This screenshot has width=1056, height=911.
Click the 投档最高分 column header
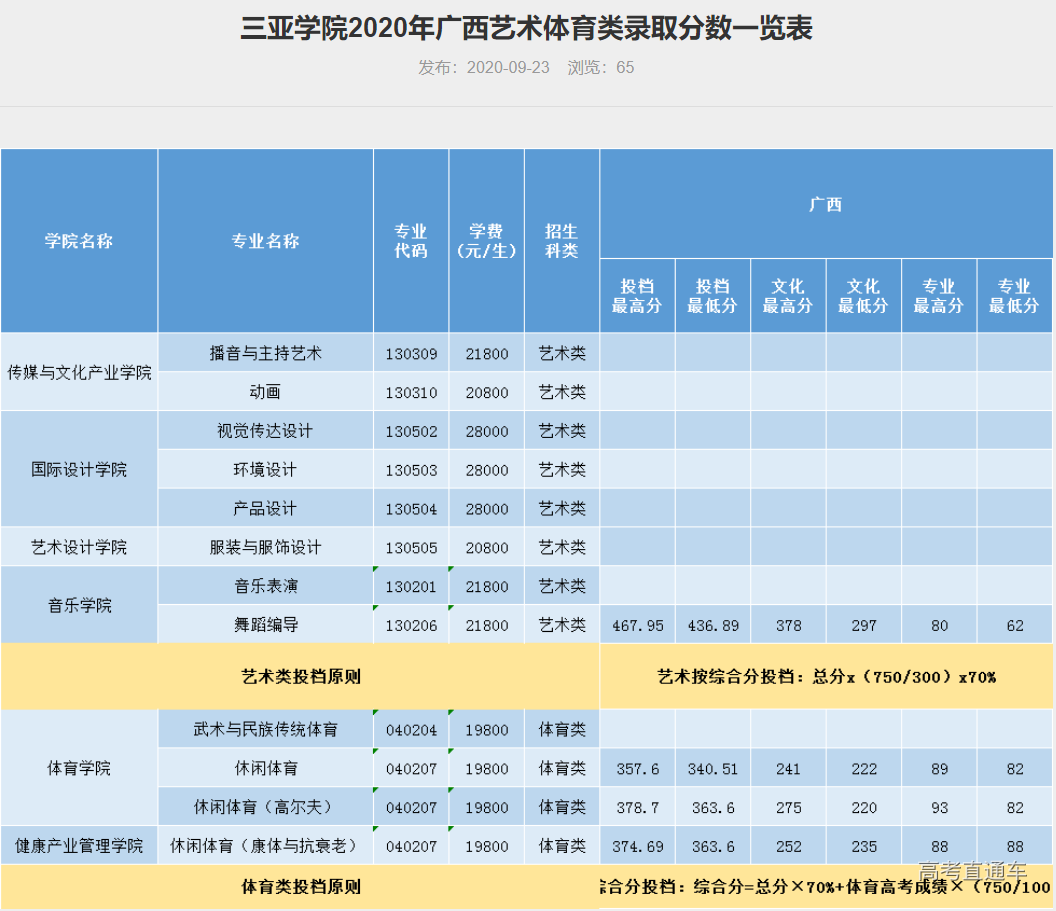(637, 294)
